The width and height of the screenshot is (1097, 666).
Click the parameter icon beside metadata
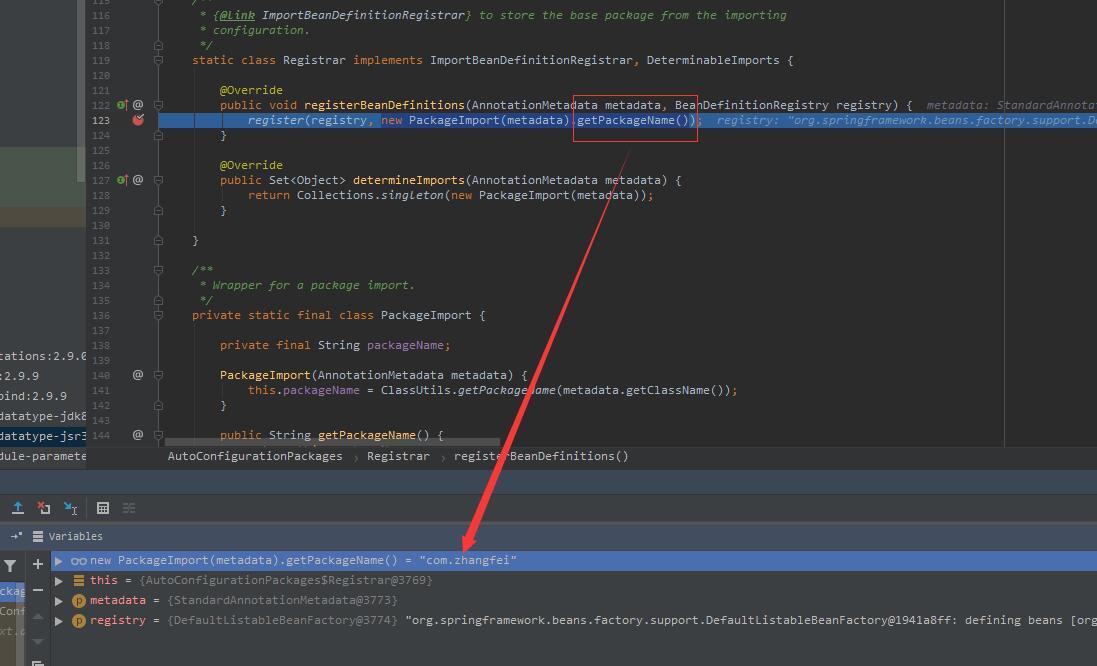pos(78,600)
